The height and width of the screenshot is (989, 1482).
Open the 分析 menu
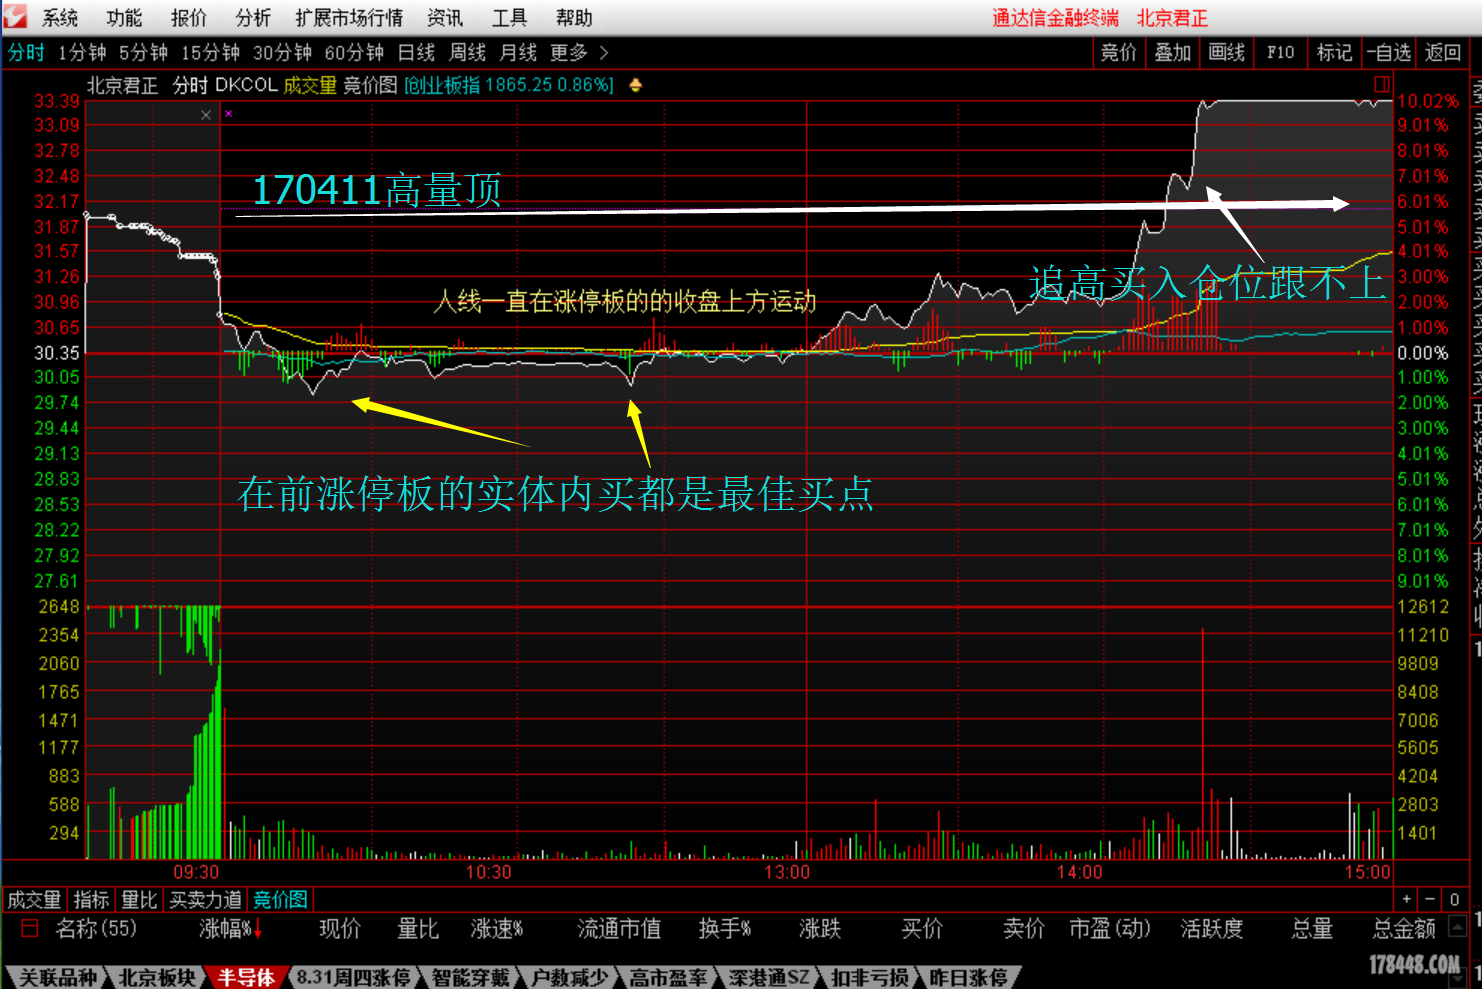tap(253, 18)
